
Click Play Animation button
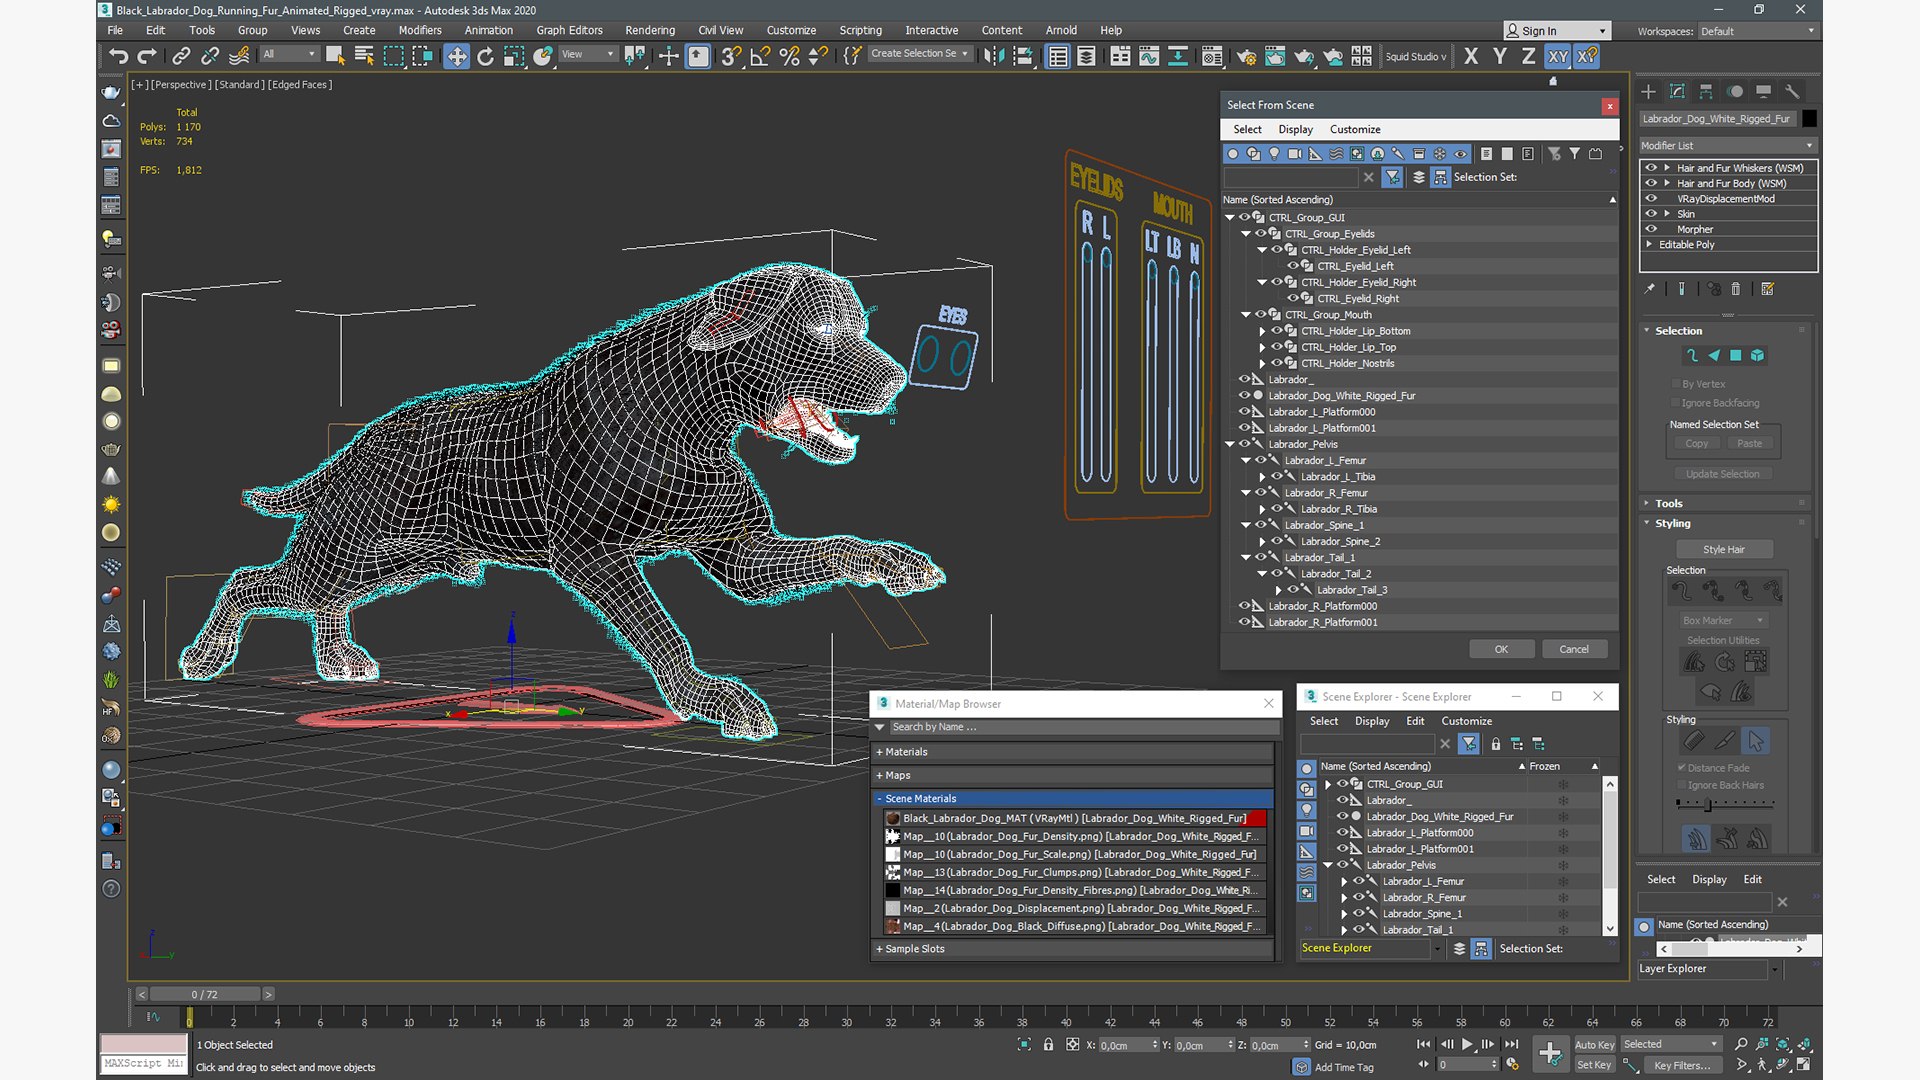[1467, 1044]
